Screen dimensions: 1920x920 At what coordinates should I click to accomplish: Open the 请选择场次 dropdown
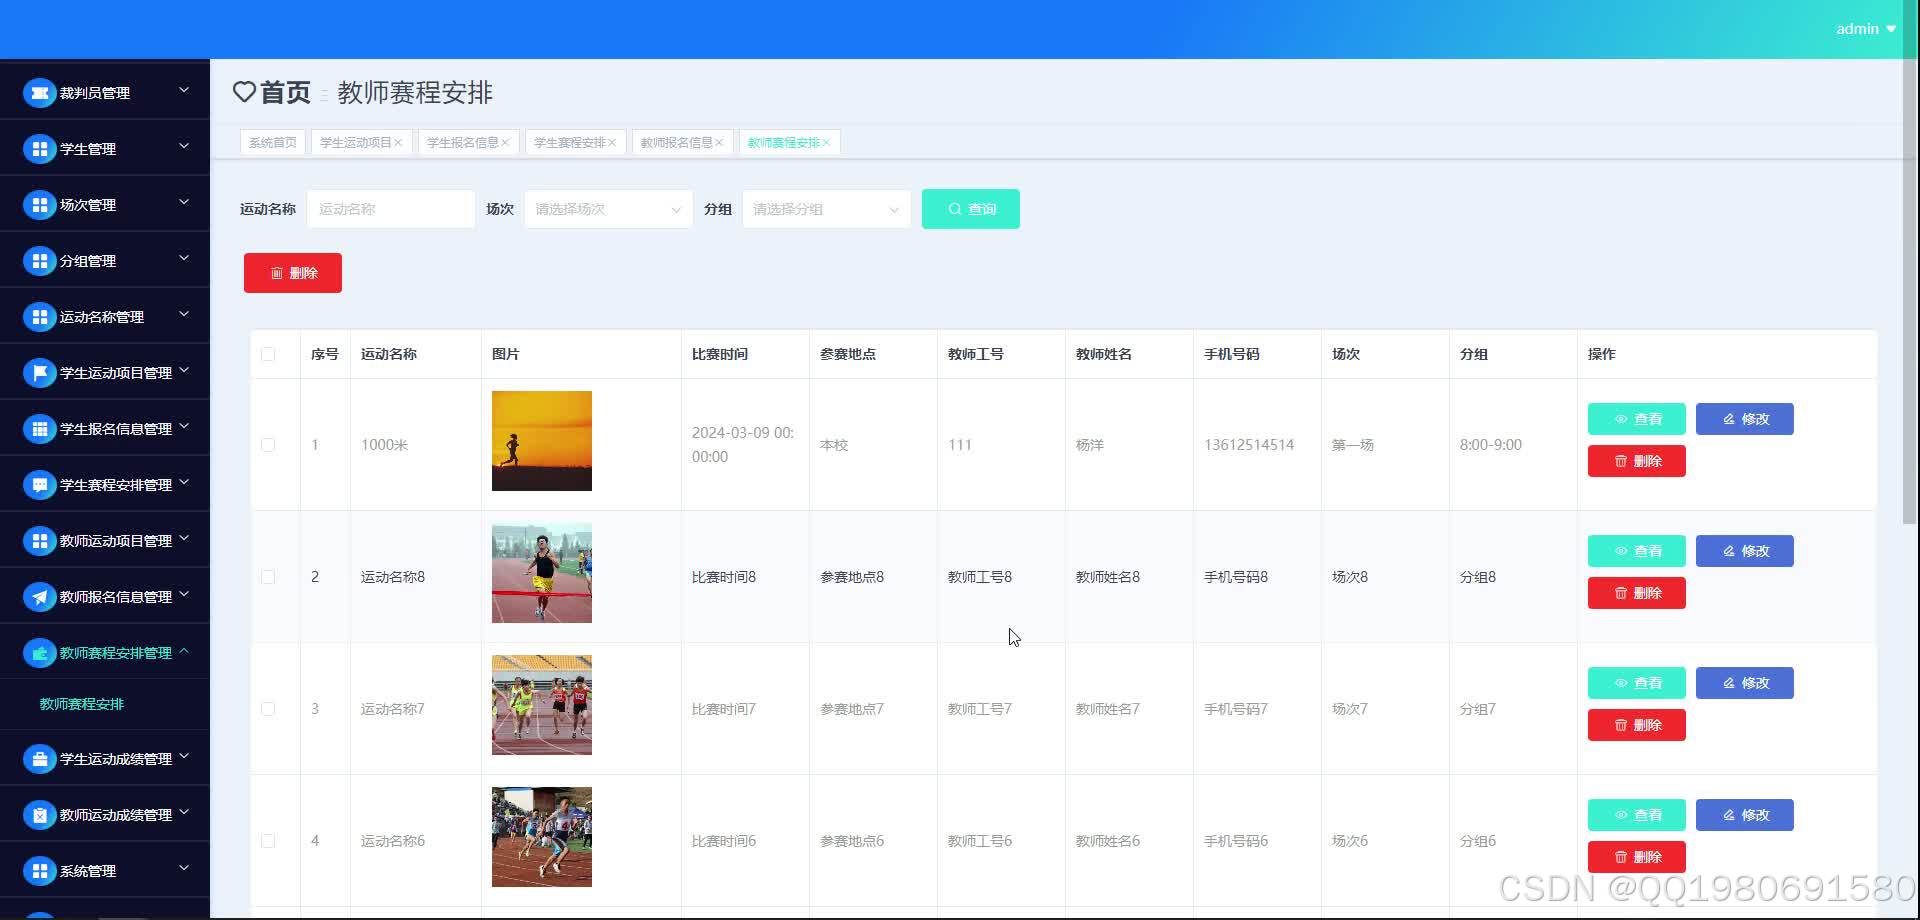tap(606, 209)
